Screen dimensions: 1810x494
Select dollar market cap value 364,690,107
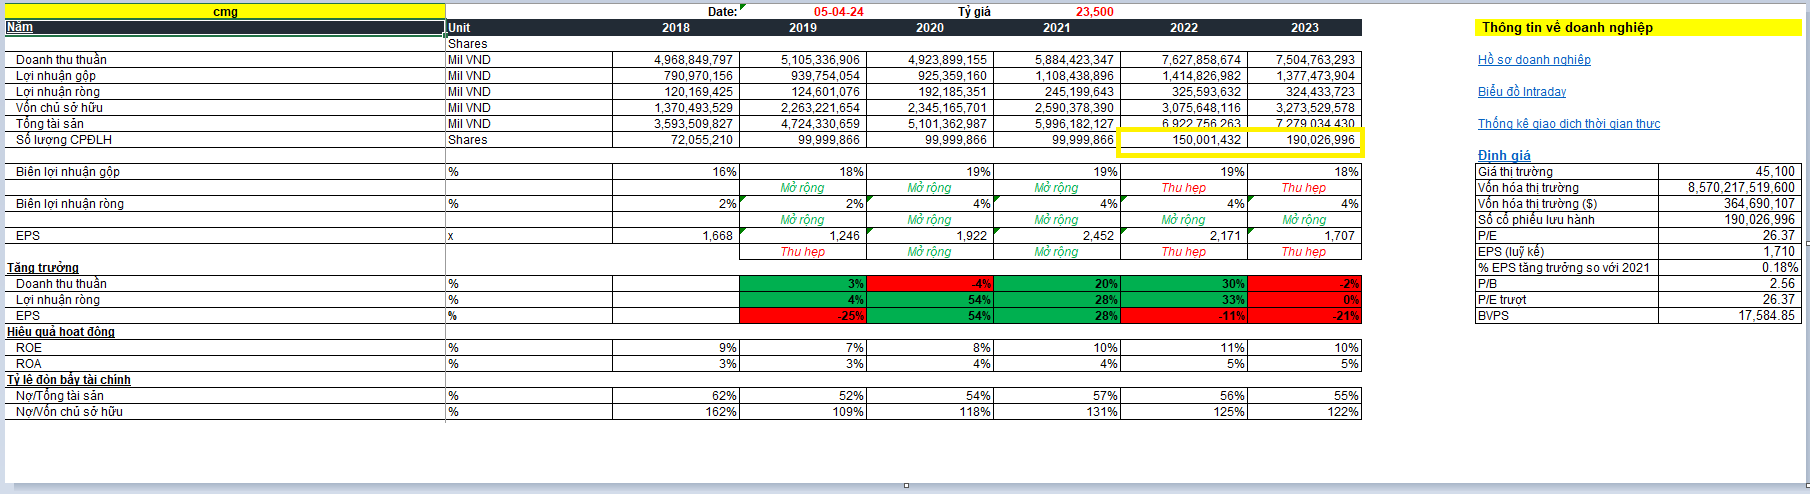tap(1728, 204)
